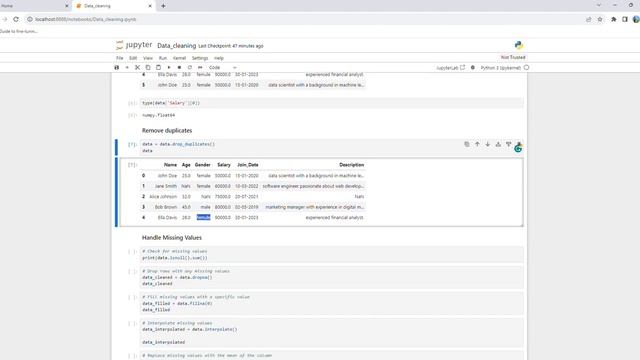The image size is (640, 360).
Task: Run the selected cell with play icon
Action: [169, 67]
